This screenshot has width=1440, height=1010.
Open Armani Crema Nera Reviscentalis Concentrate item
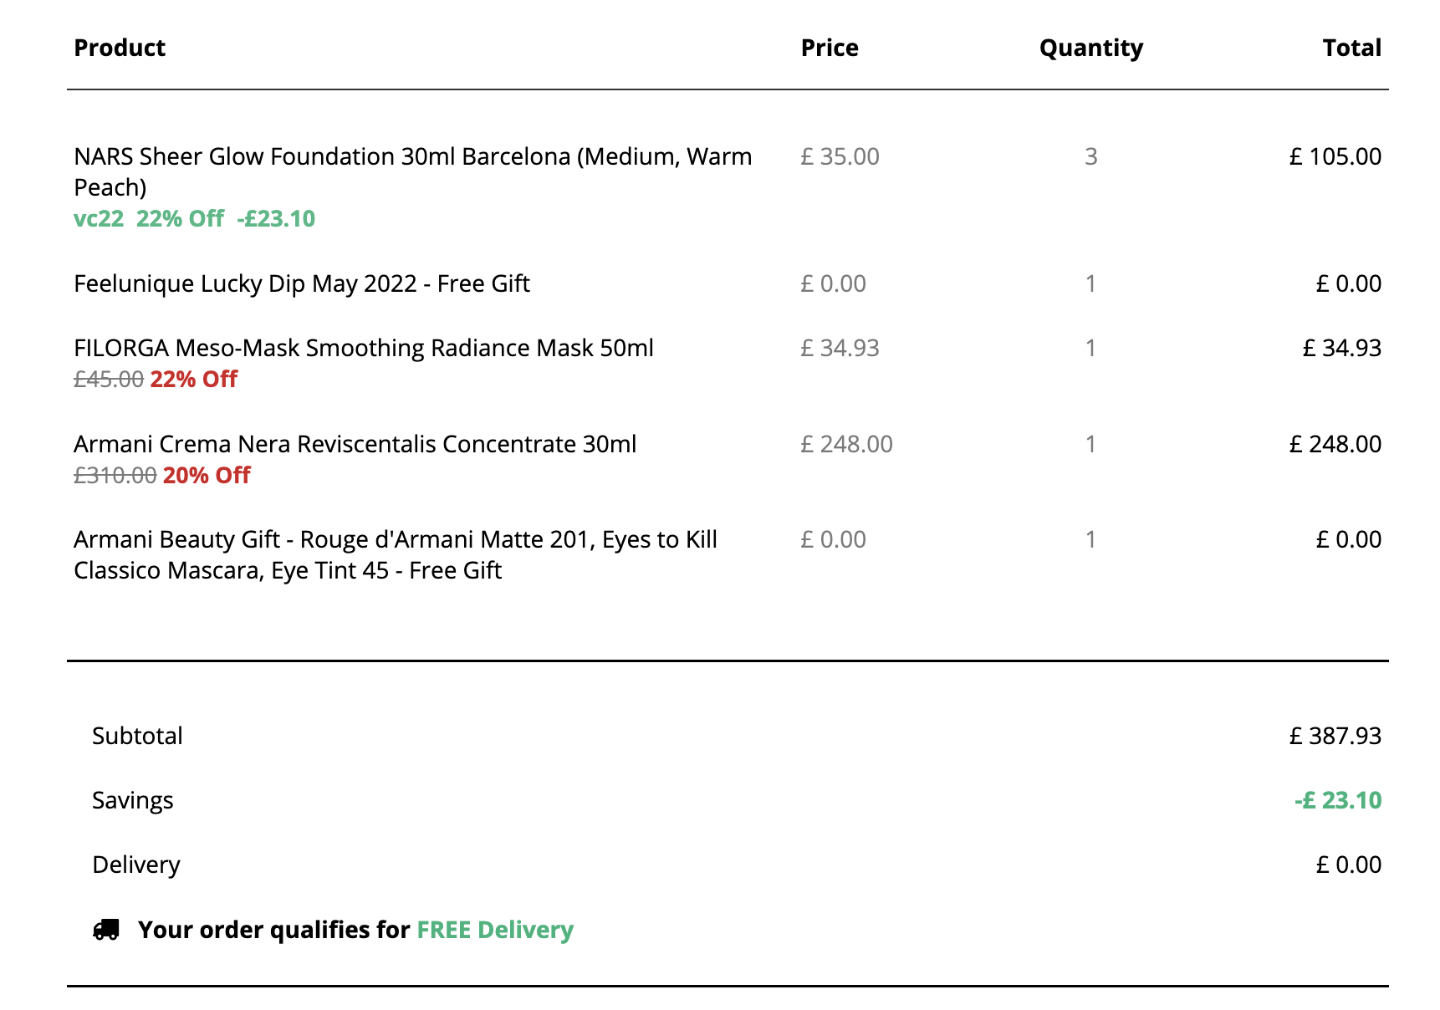pyautogui.click(x=355, y=444)
